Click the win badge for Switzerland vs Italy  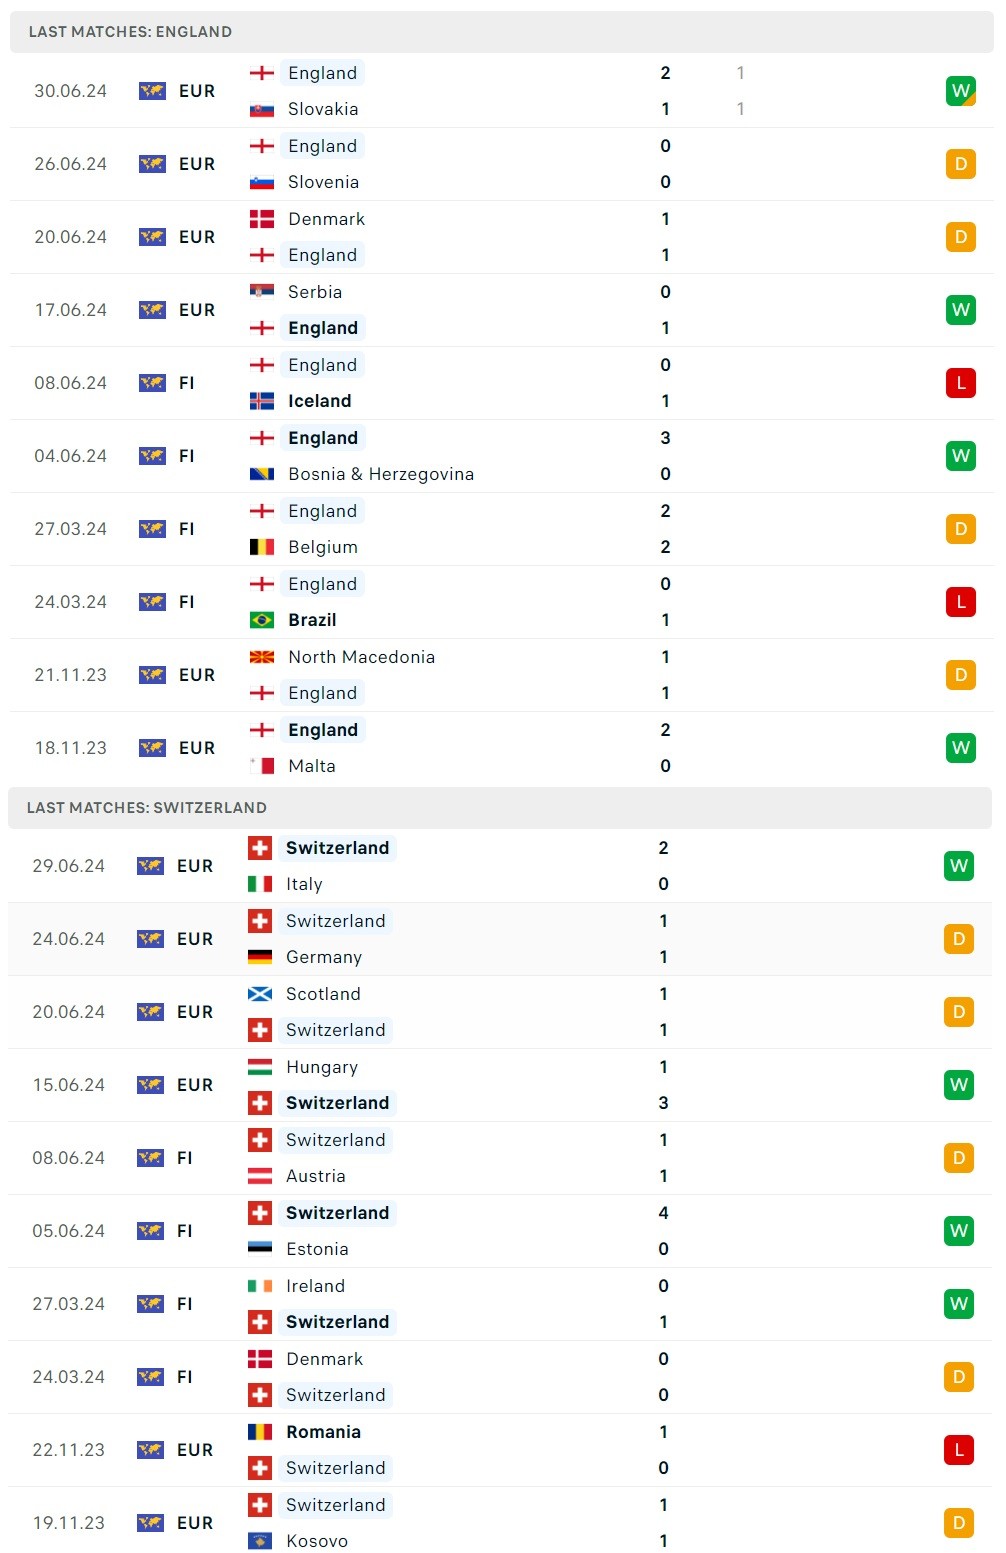coord(958,866)
